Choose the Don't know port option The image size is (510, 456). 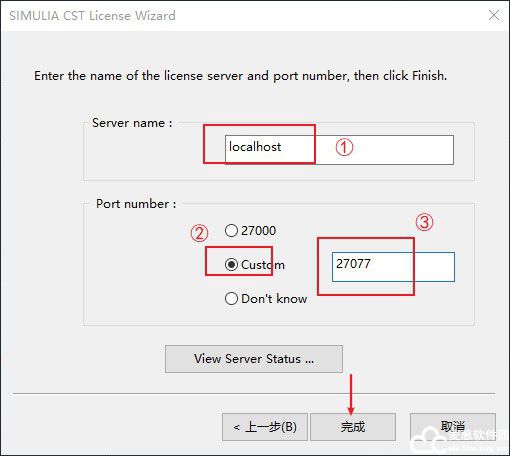pos(231,299)
